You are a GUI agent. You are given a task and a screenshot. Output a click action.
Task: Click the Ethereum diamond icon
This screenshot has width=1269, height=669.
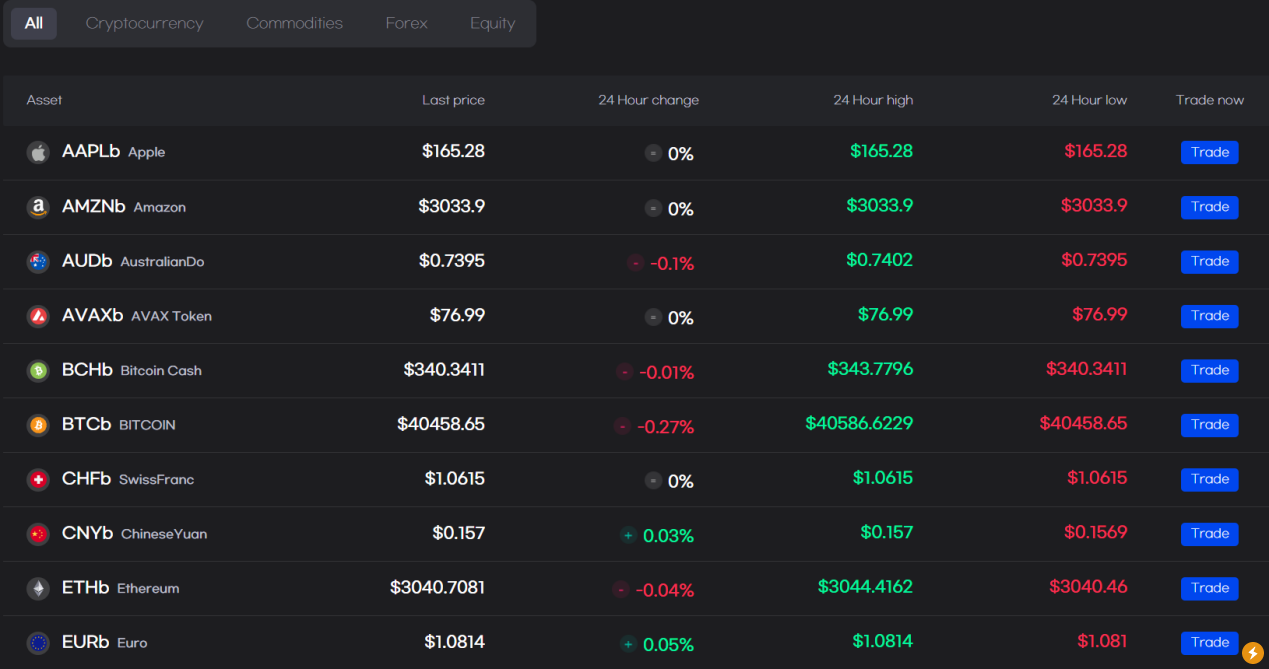[38, 588]
